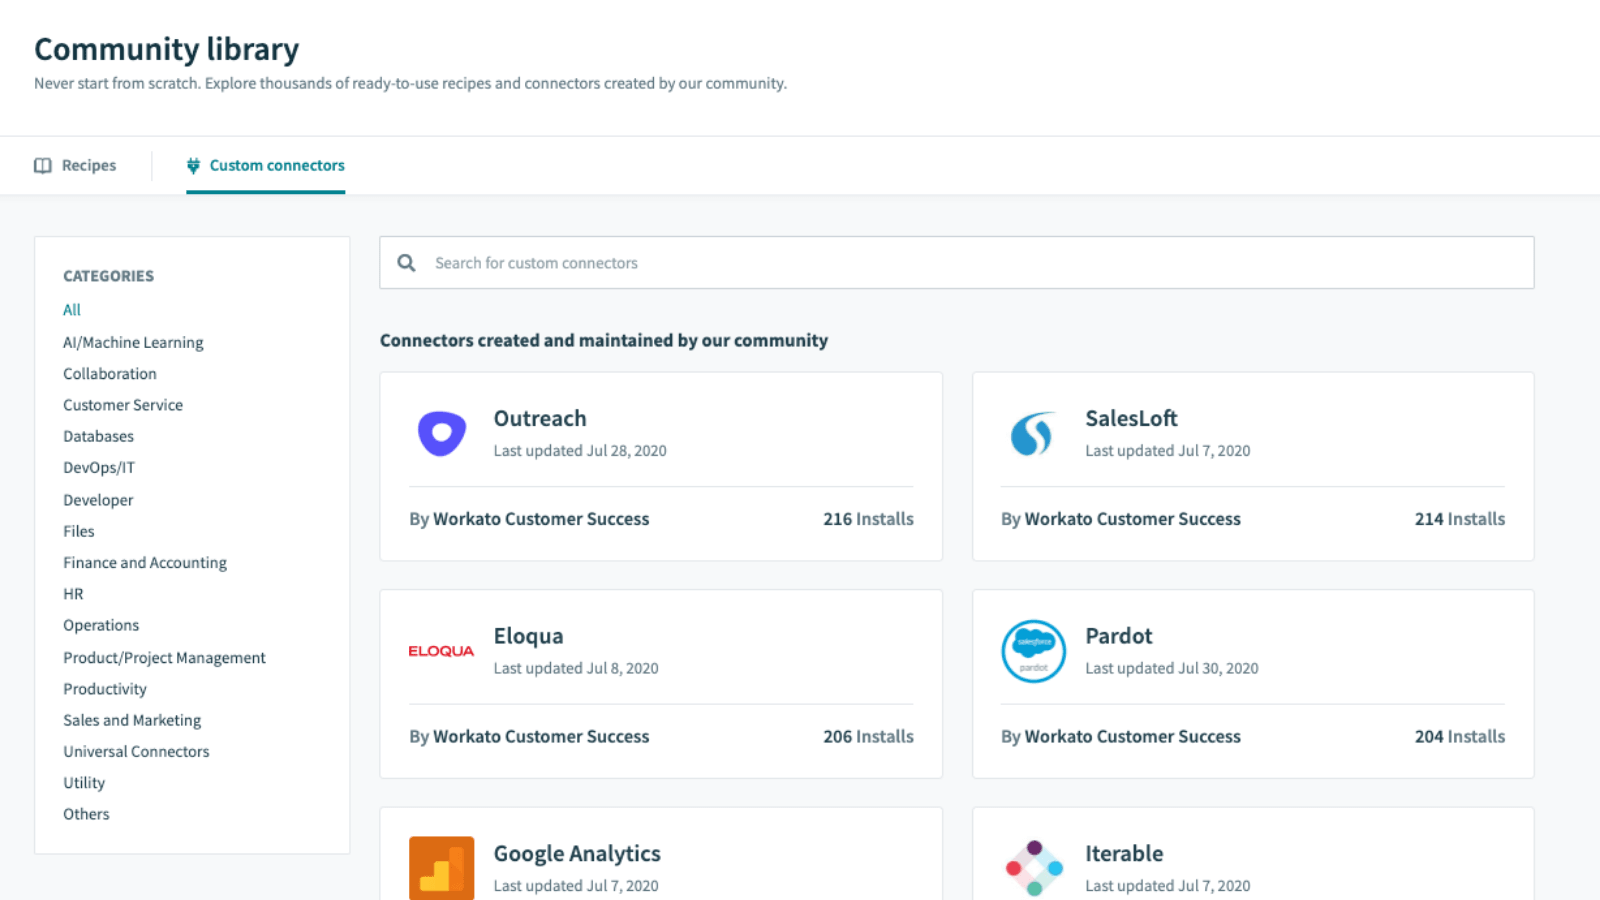
Task: Click the Google Analytics logo icon
Action: [x=441, y=868]
